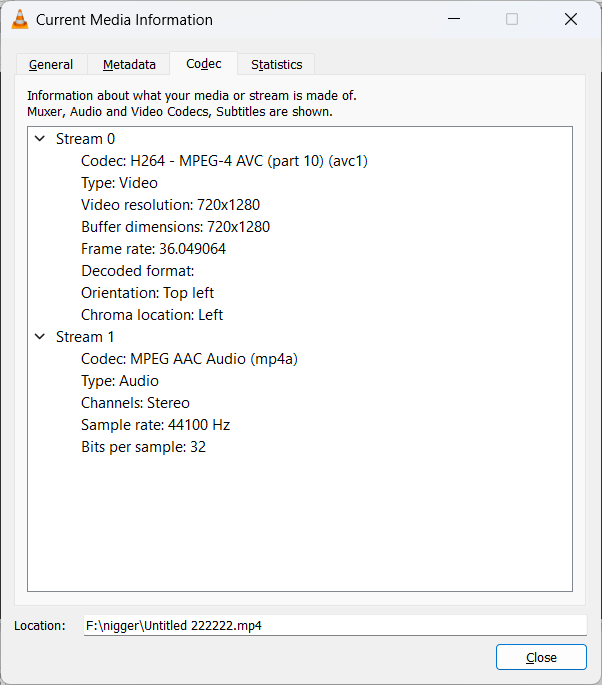The image size is (602, 685).
Task: Pick the Buffer dimensions row
Action: coord(175,227)
